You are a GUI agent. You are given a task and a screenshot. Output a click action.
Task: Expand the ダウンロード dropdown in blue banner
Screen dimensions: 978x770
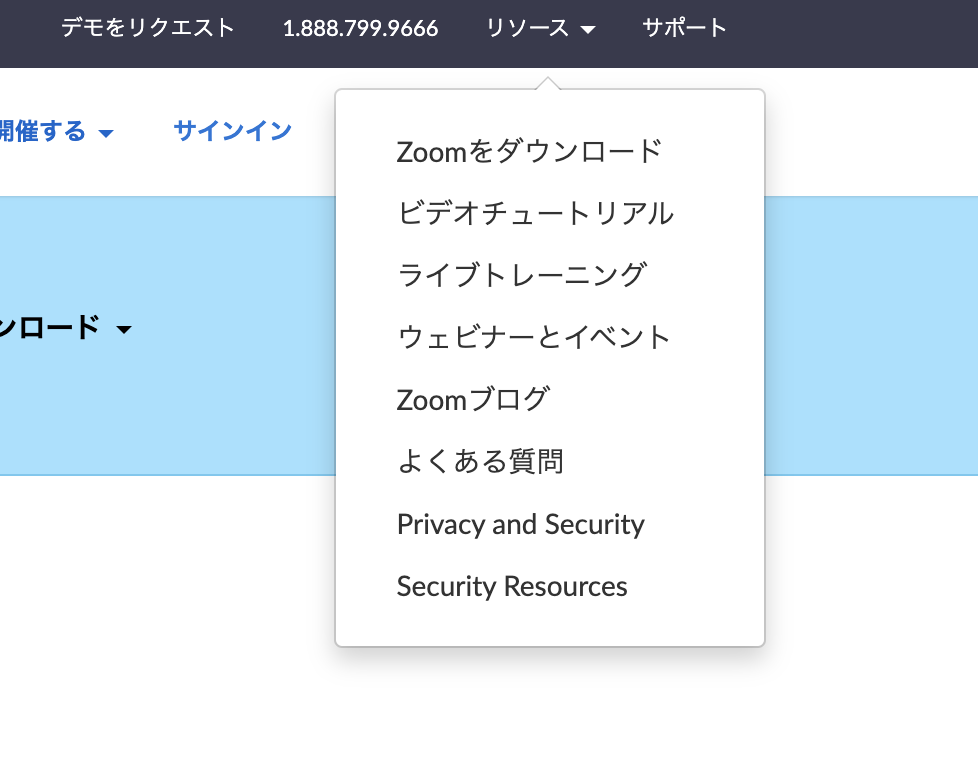coord(66,328)
